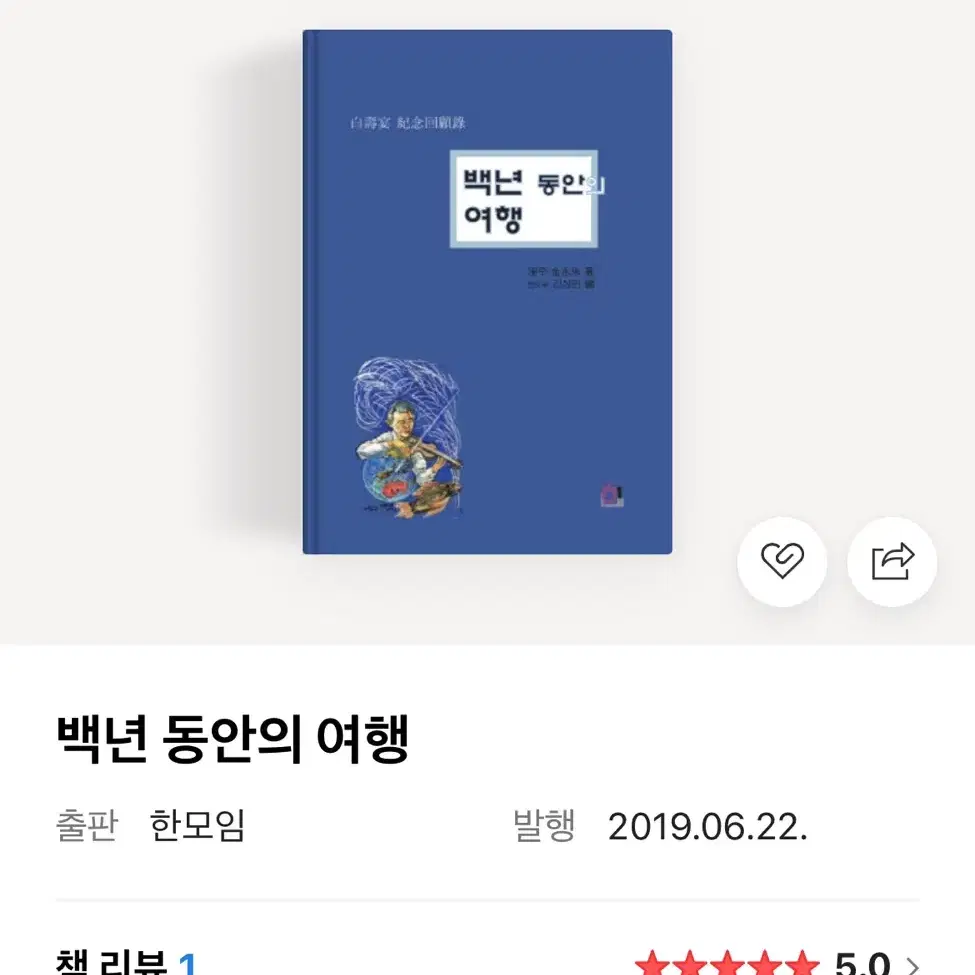Viewport: 975px width, 975px height.
Task: Tap the 출판 label
Action: [86, 826]
